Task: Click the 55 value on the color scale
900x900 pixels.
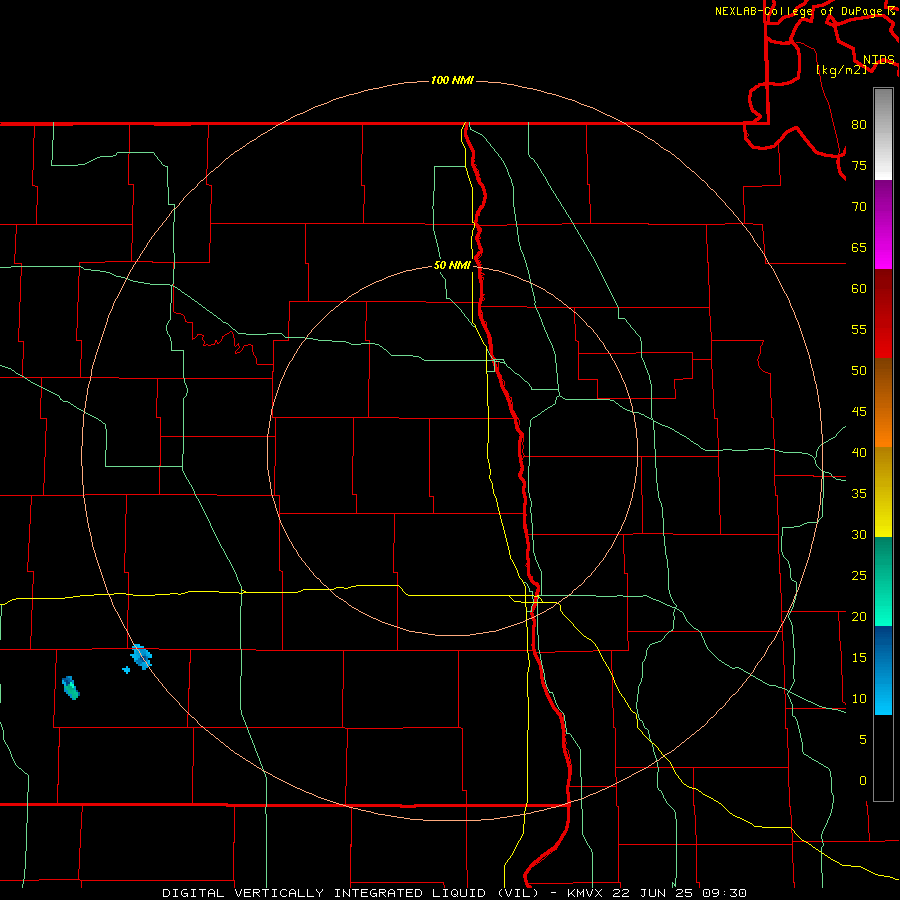Action: coord(859,329)
